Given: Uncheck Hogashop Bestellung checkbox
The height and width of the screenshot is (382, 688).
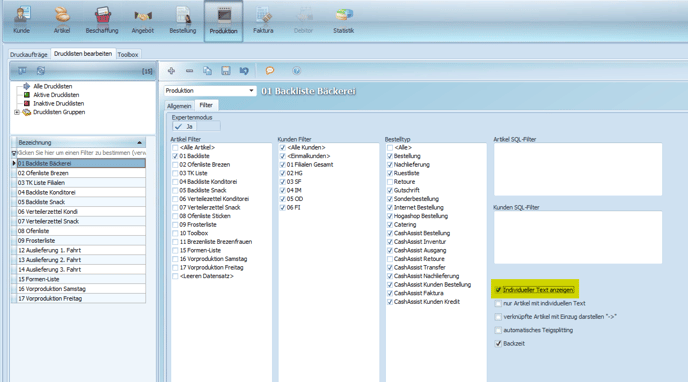Looking at the screenshot, I should 390,216.
